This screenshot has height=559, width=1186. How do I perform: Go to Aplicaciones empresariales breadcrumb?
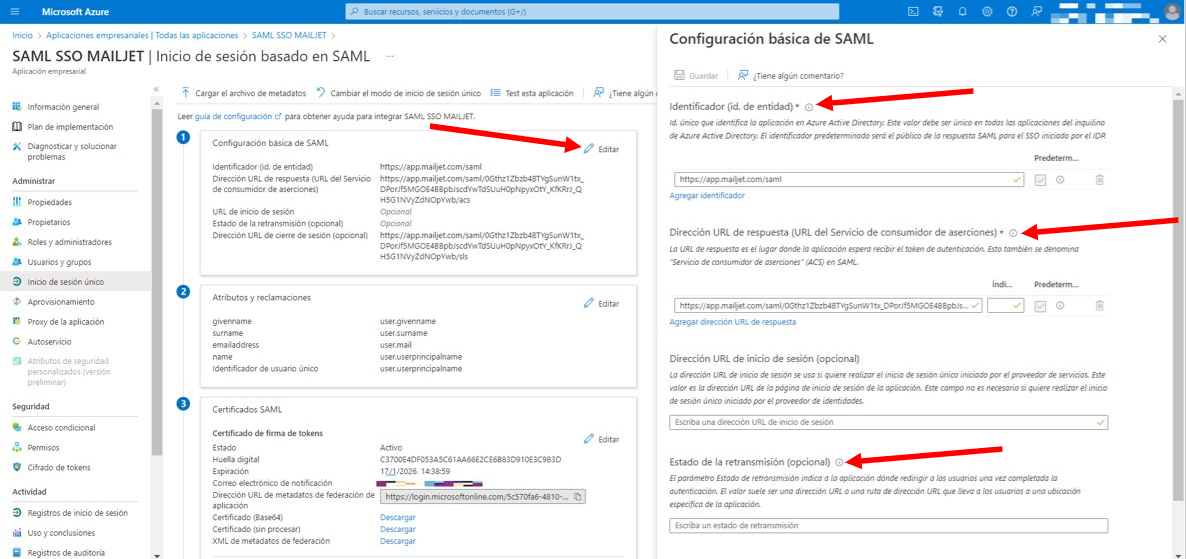pos(142,35)
